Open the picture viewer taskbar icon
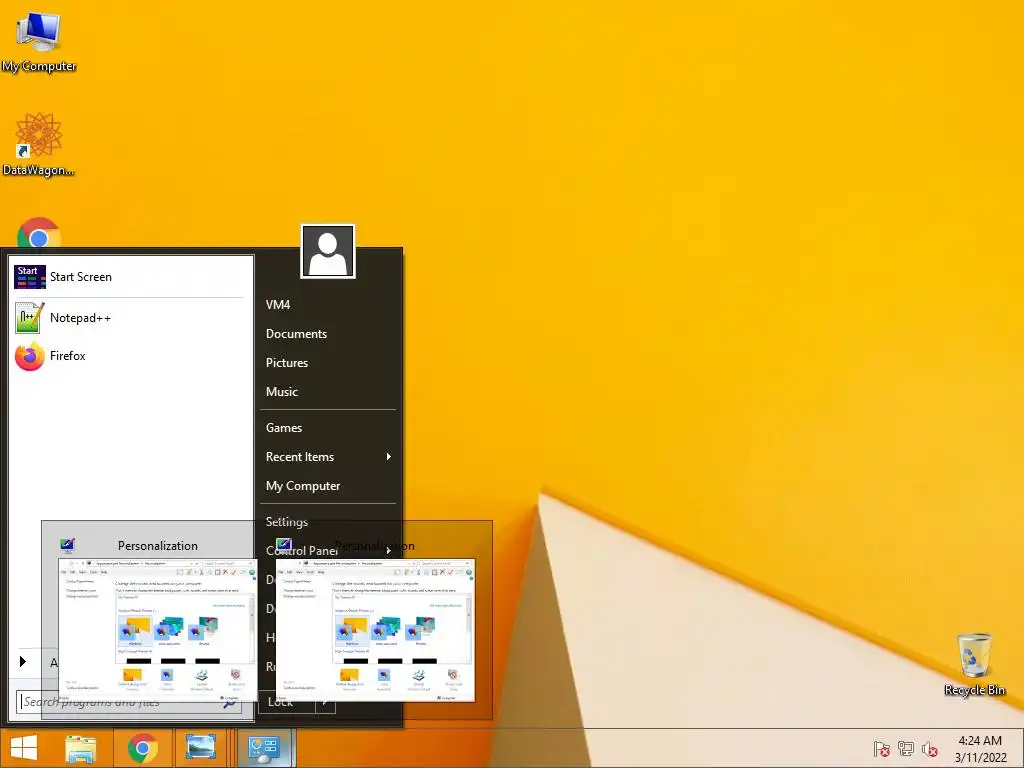Image resolution: width=1024 pixels, height=768 pixels. [x=200, y=748]
